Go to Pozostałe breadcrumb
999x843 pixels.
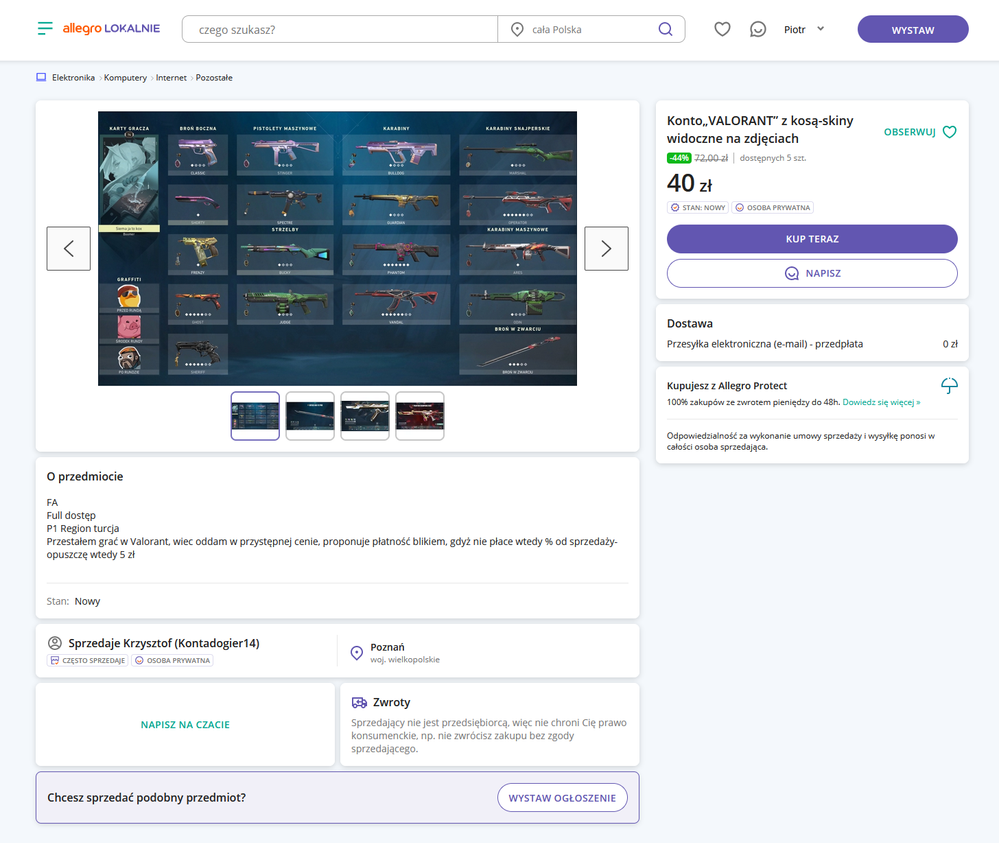coord(214,78)
